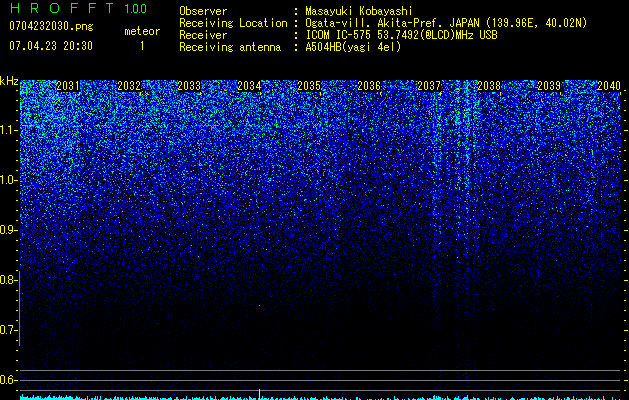Click the HROFFT 1.0.0 title text
The image size is (629, 400).
click(x=78, y=8)
